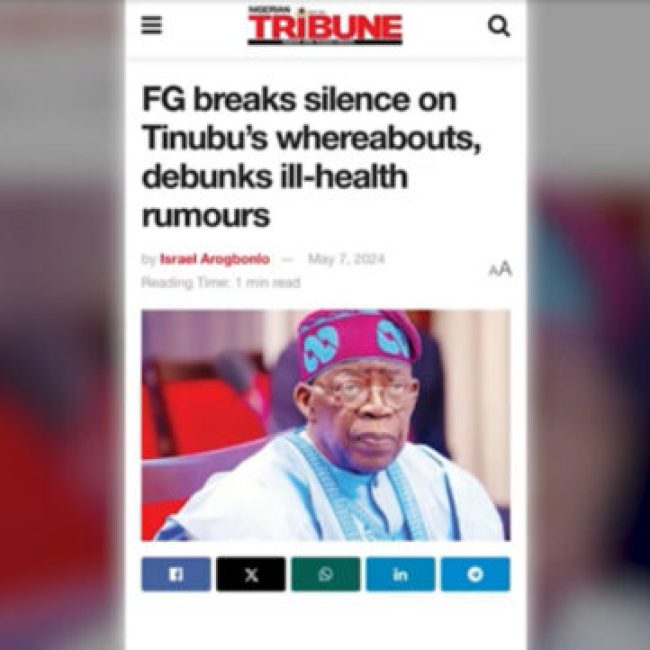650x650 pixels.
Task: Click the blurred background beside the article
Action: [62, 325]
